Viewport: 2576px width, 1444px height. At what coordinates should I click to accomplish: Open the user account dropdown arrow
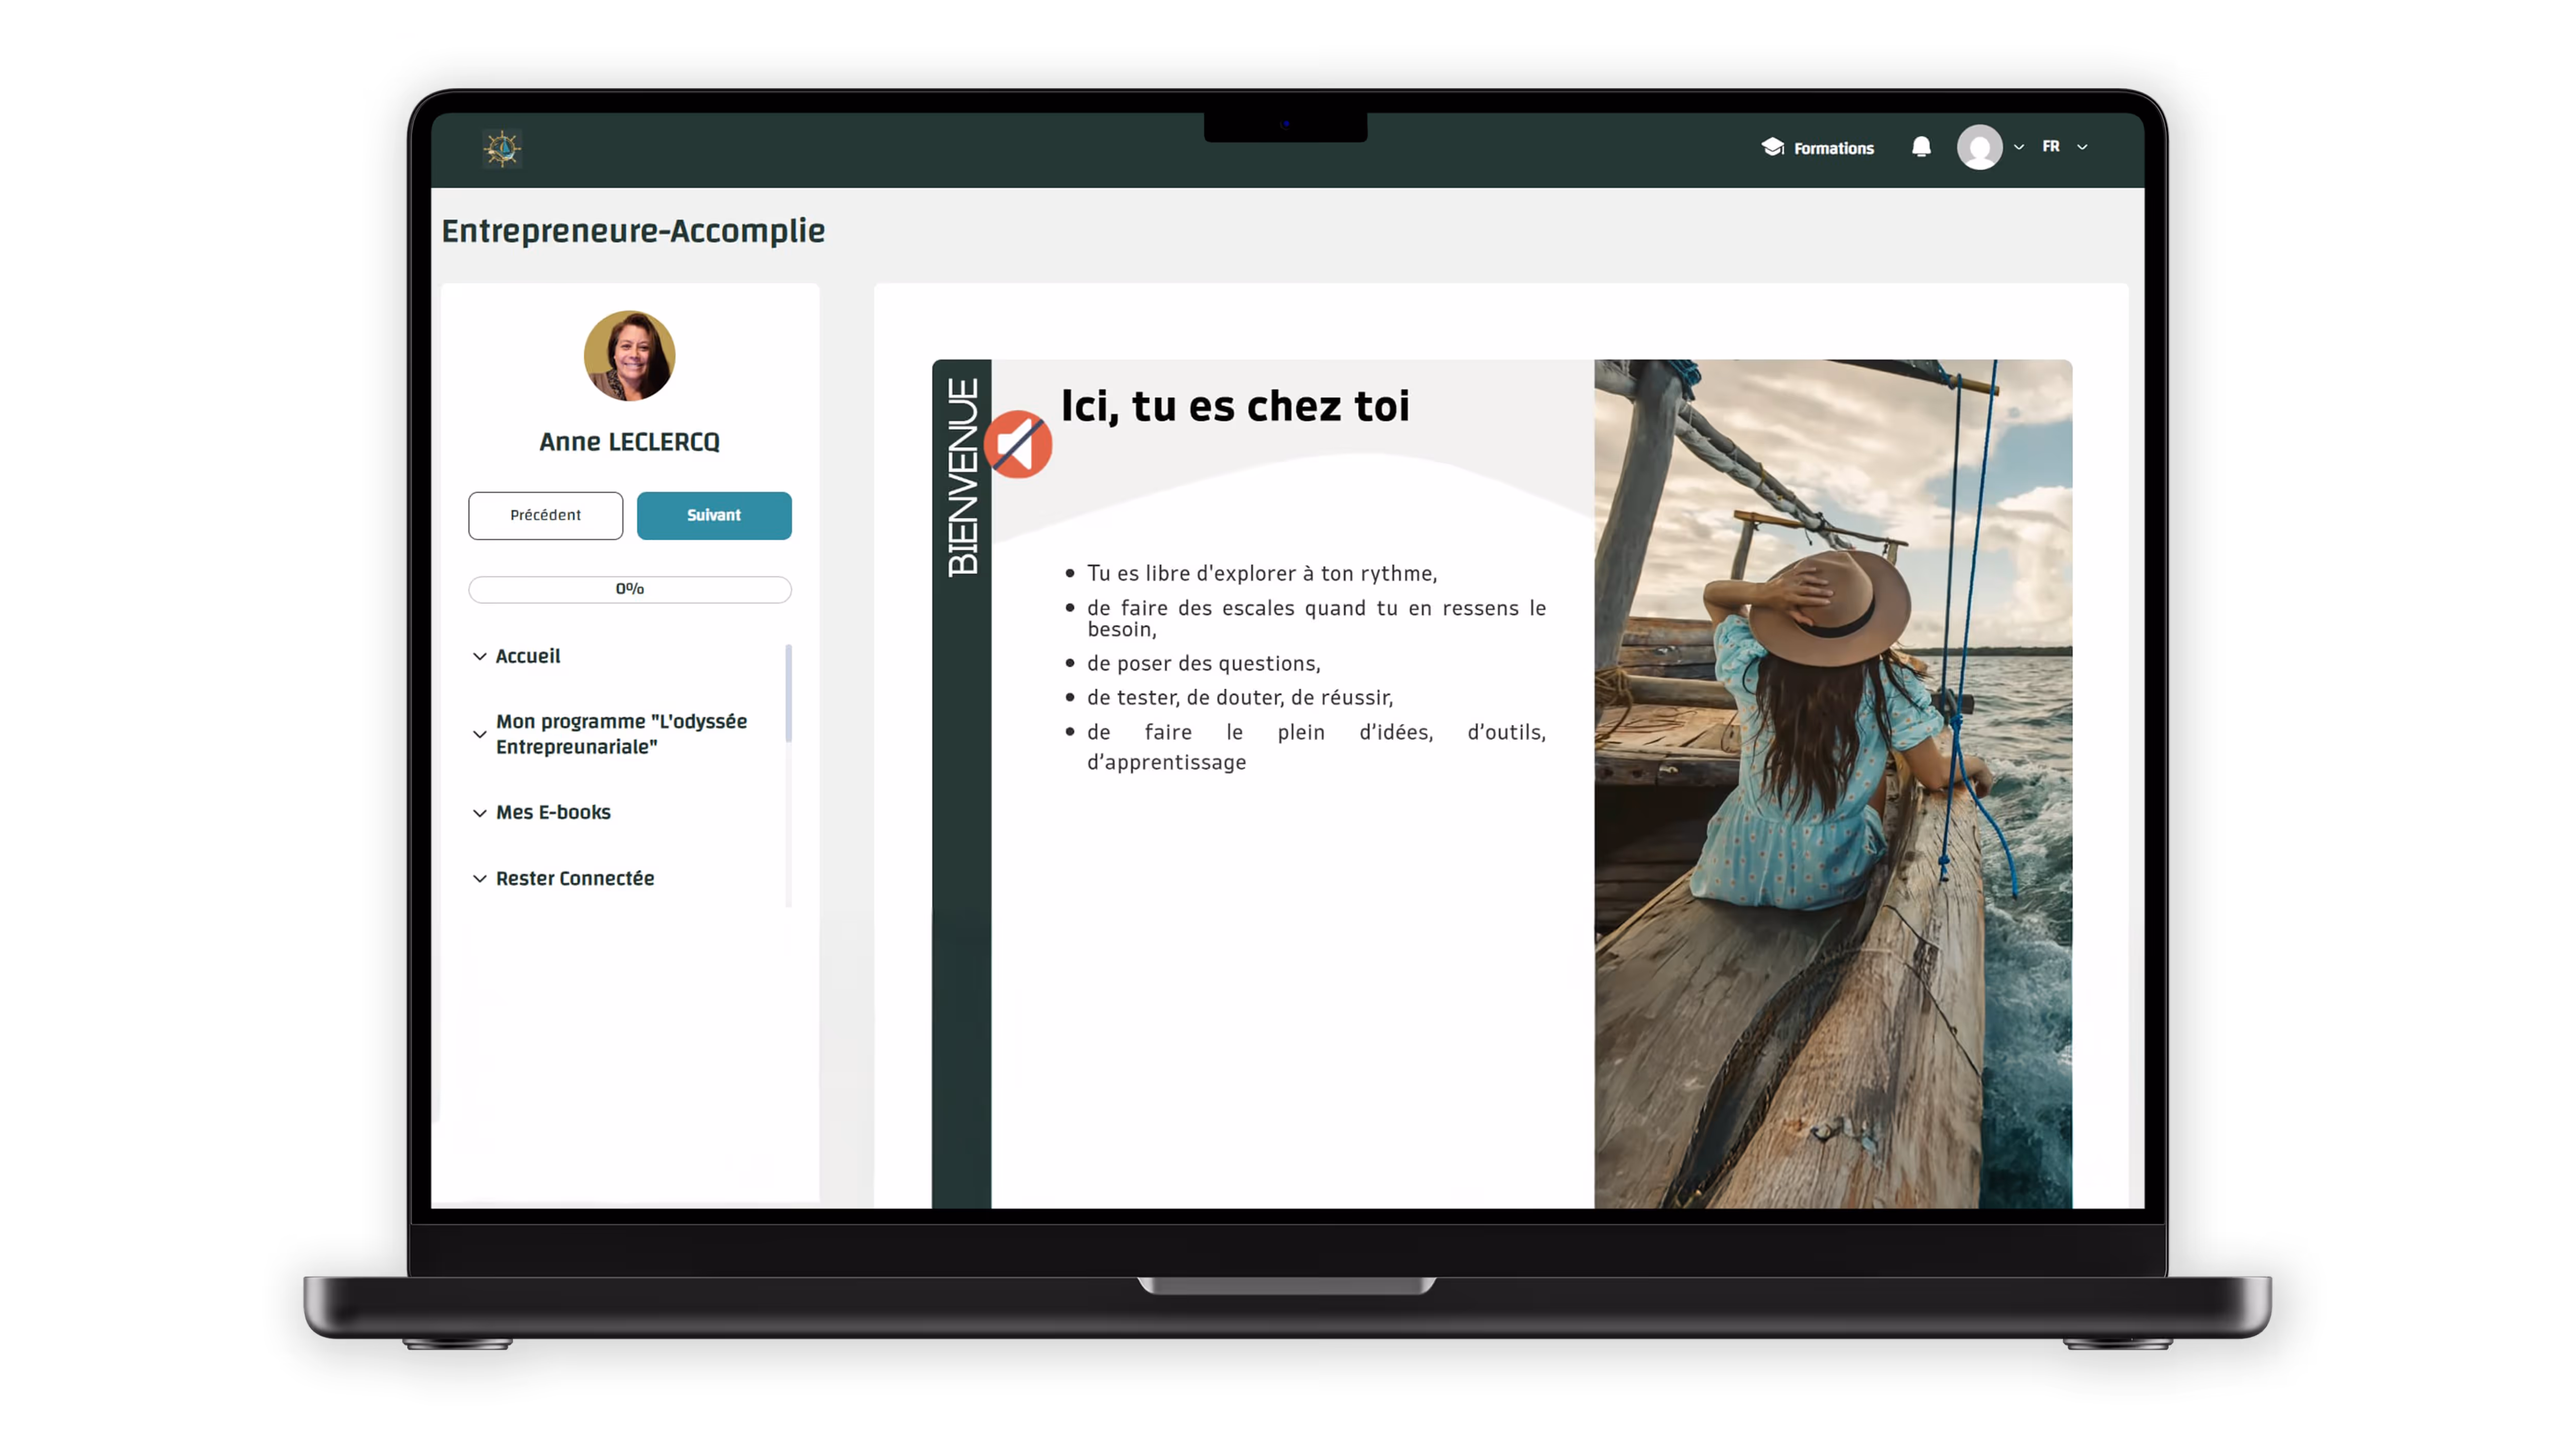point(2019,147)
